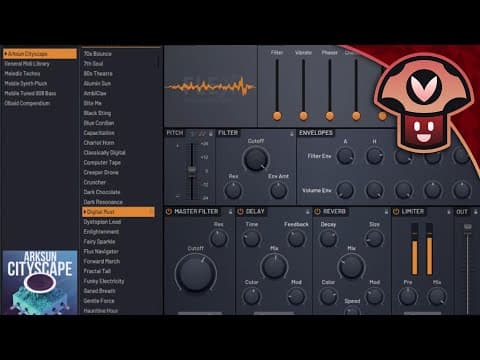Select the Fairy Sparkle preset
This screenshot has height=360, width=480.
pos(99,242)
